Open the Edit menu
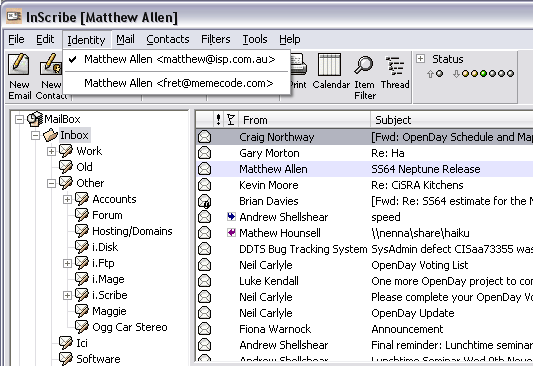Viewport: 533px width, 366px height. click(x=45, y=39)
